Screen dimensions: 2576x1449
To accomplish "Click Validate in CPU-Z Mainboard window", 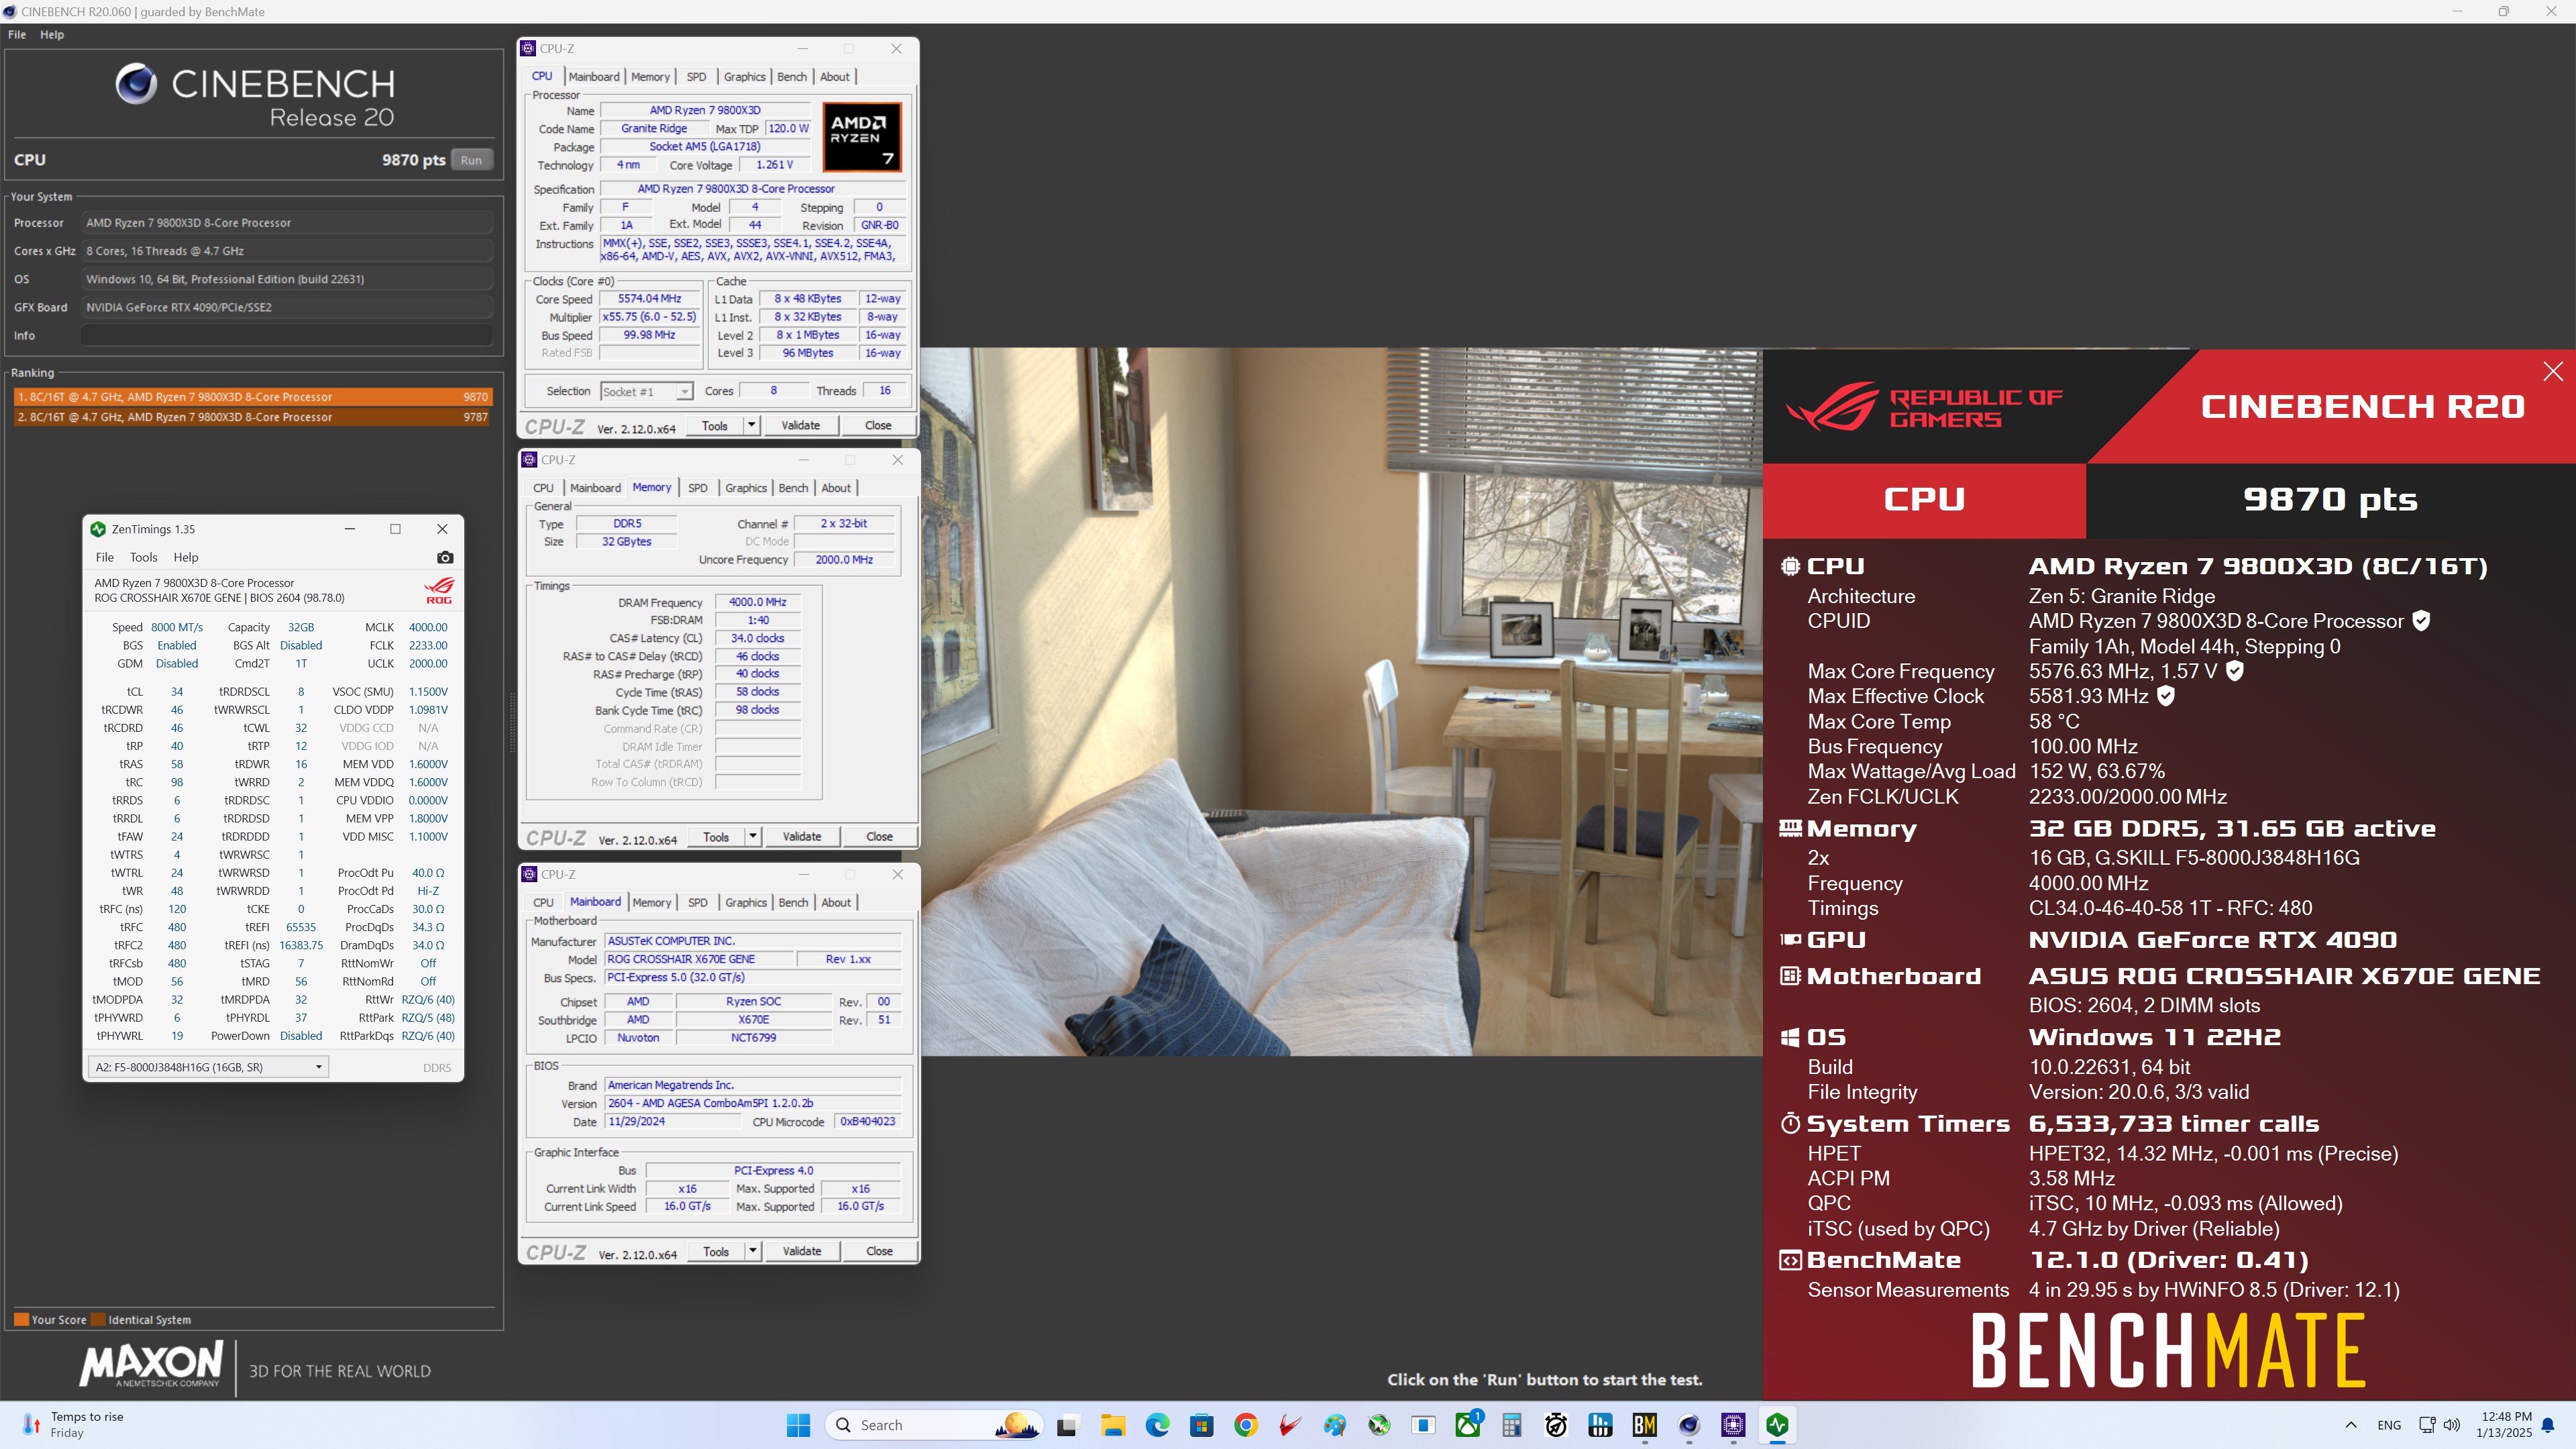I will tap(802, 1251).
